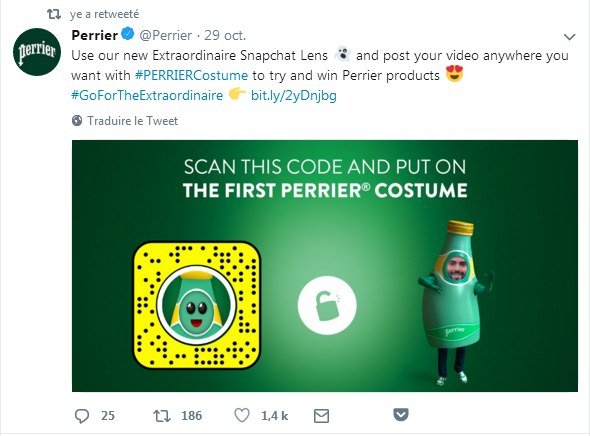Image resolution: width=590 pixels, height=436 pixels.
Task: Like the tweet with heart icon
Action: coord(242,415)
